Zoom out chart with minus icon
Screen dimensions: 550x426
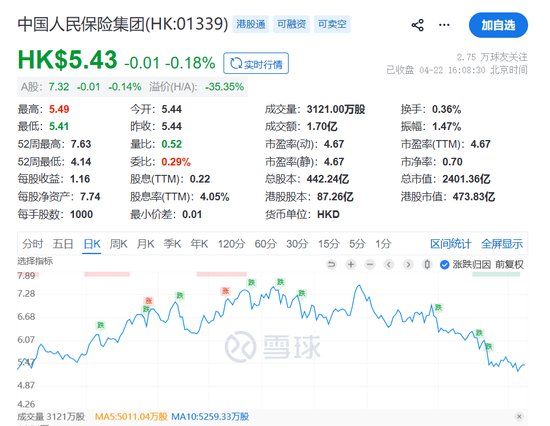pyautogui.click(x=370, y=264)
